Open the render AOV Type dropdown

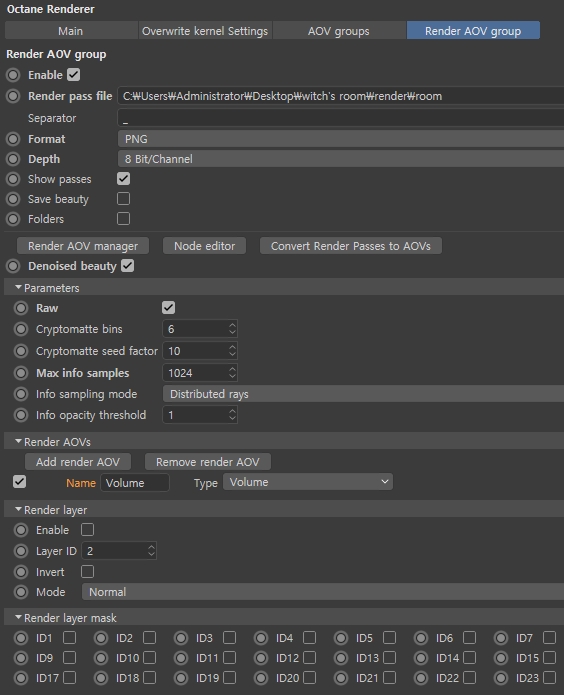point(308,482)
